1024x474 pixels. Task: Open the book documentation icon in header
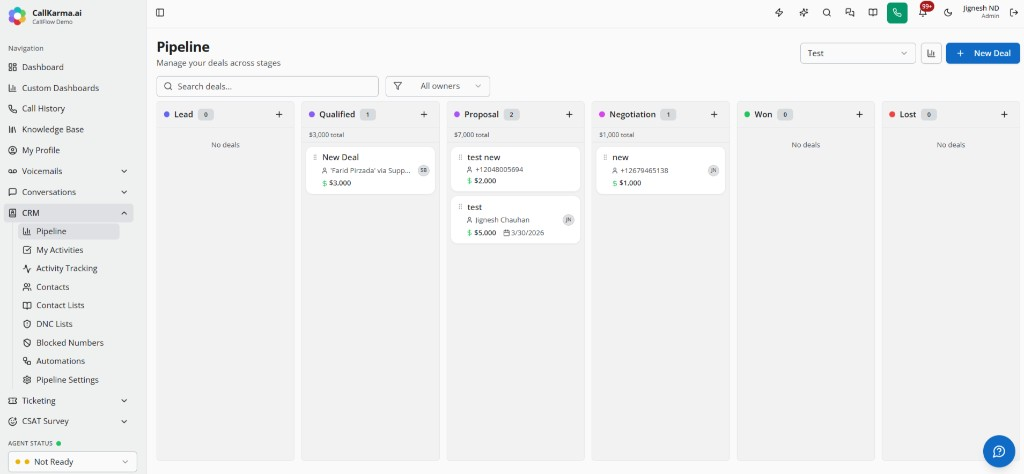(x=872, y=12)
